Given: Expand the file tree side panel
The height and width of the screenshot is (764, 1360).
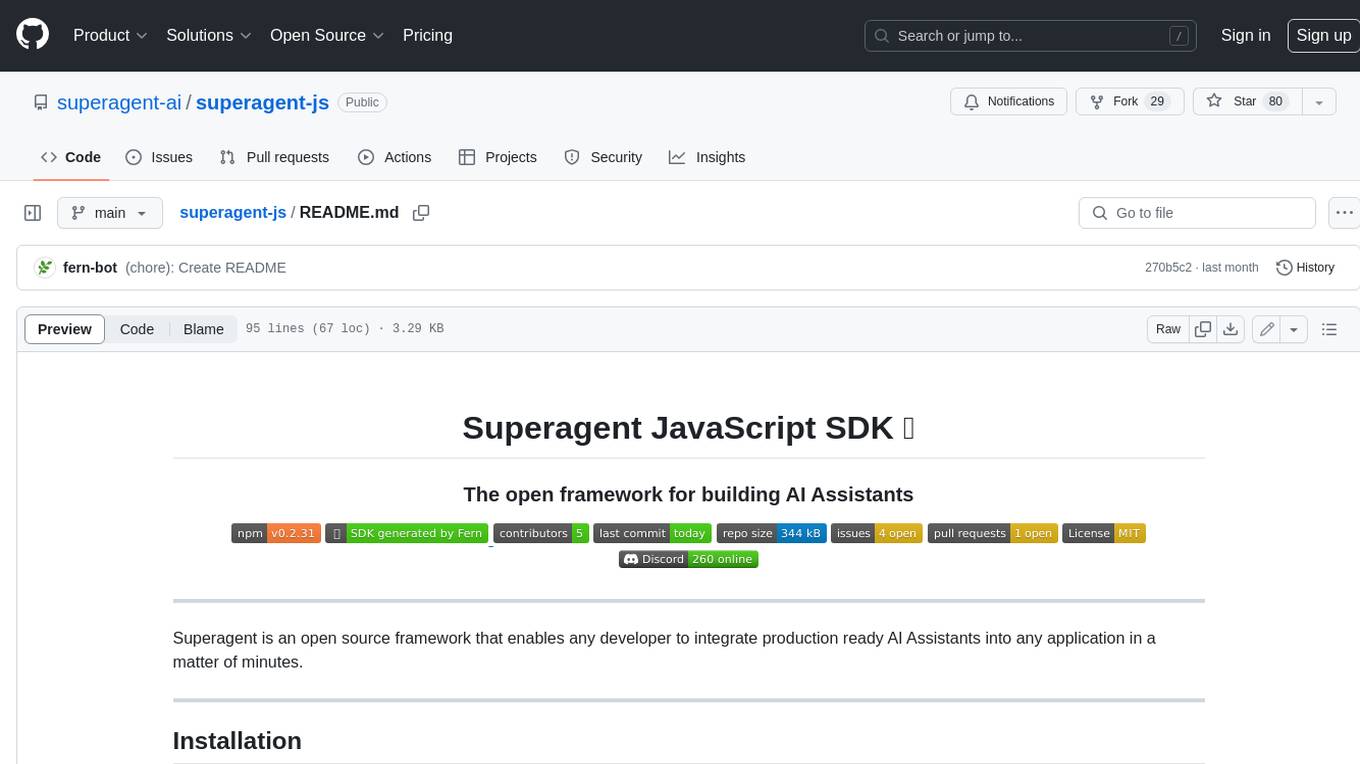Looking at the screenshot, I should pos(33,213).
